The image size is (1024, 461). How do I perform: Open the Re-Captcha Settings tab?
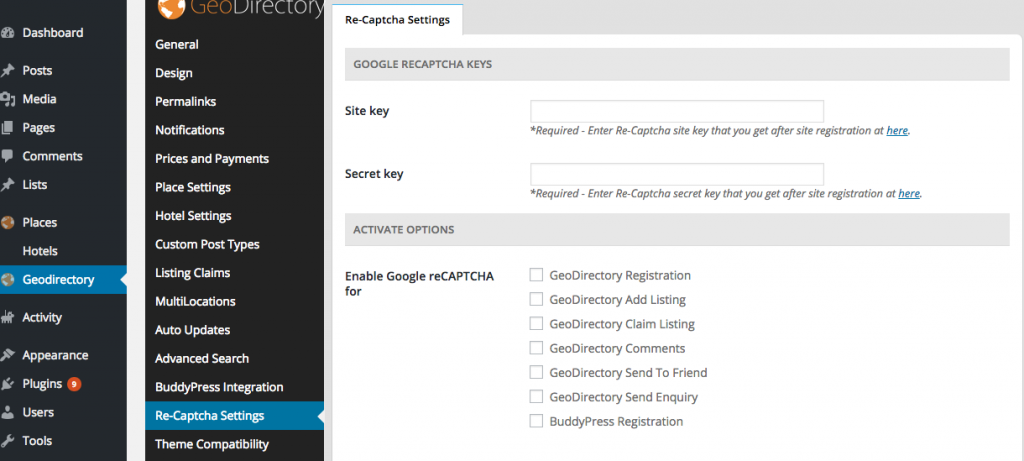pos(397,20)
